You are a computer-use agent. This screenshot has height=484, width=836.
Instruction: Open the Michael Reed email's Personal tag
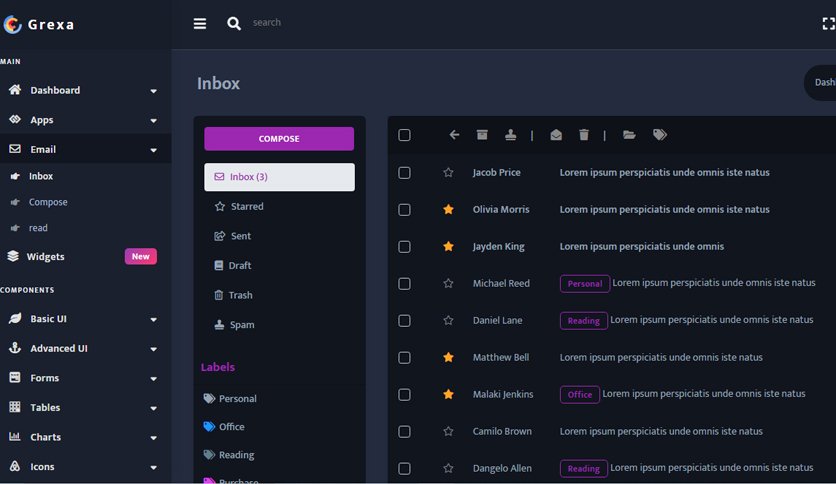[x=584, y=284]
